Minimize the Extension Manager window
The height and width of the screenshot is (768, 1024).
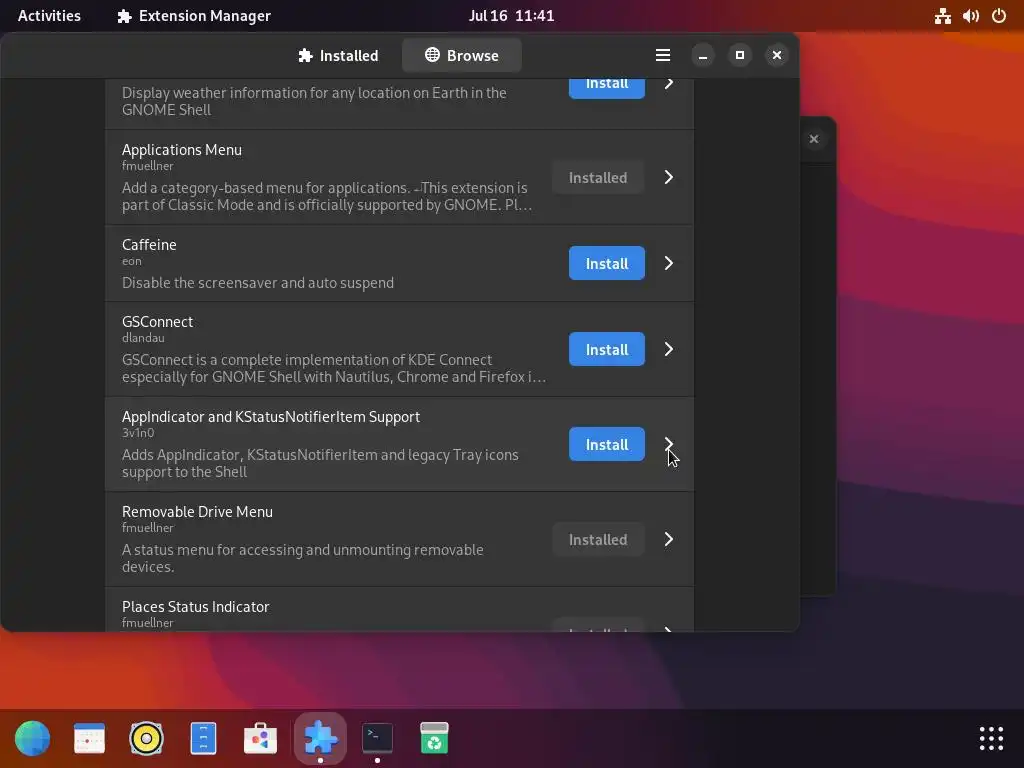point(703,56)
